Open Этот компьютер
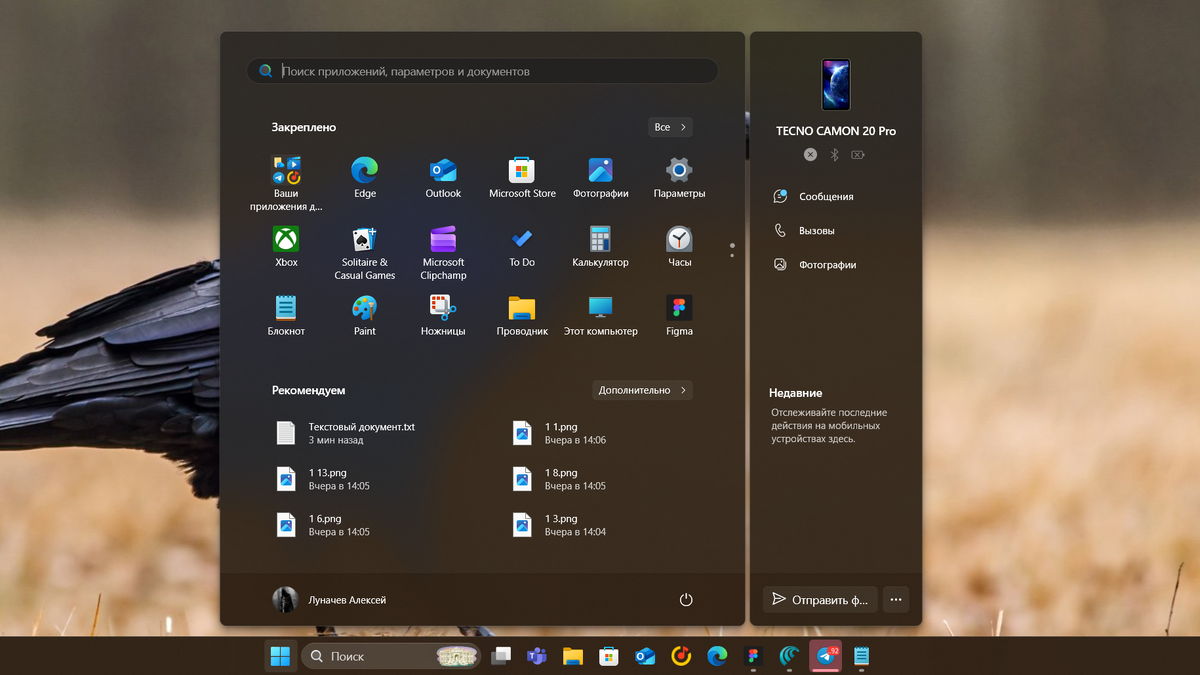This screenshot has height=675, width=1200. click(x=600, y=315)
